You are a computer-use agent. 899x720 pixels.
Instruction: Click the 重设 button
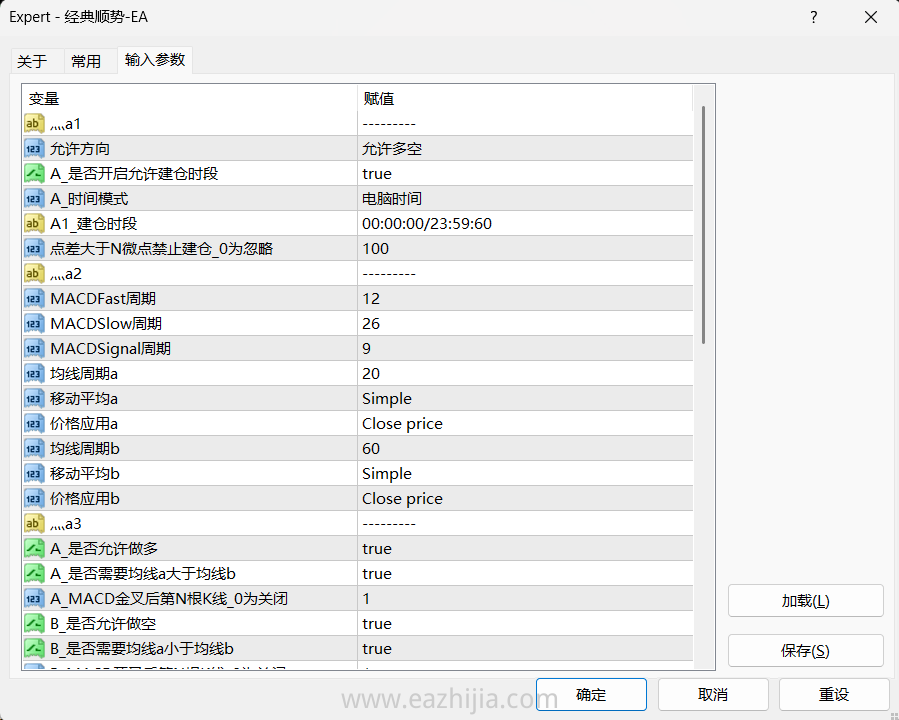coord(834,694)
